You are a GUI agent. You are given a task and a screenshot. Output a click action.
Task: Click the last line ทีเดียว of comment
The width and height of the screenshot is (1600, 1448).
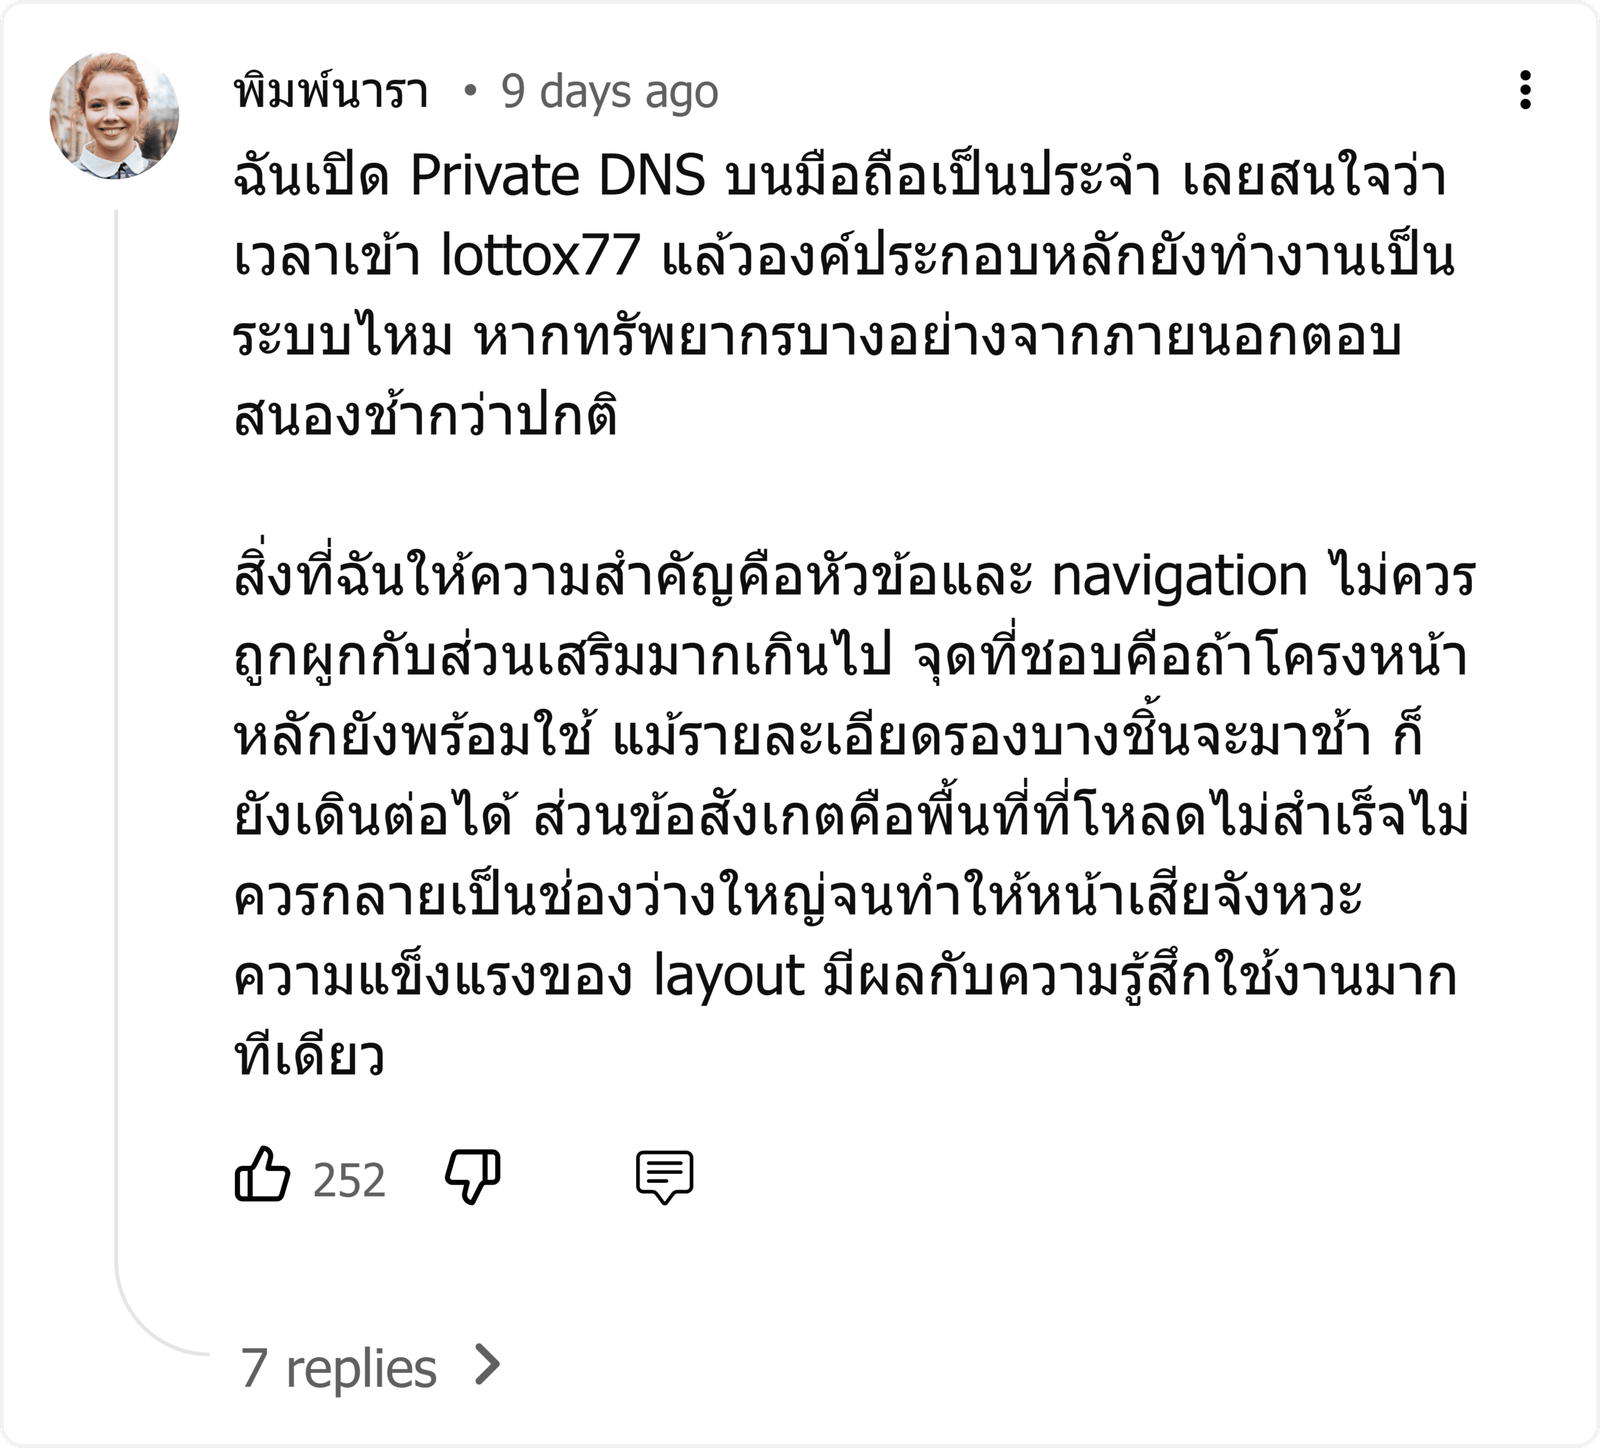tap(309, 1057)
